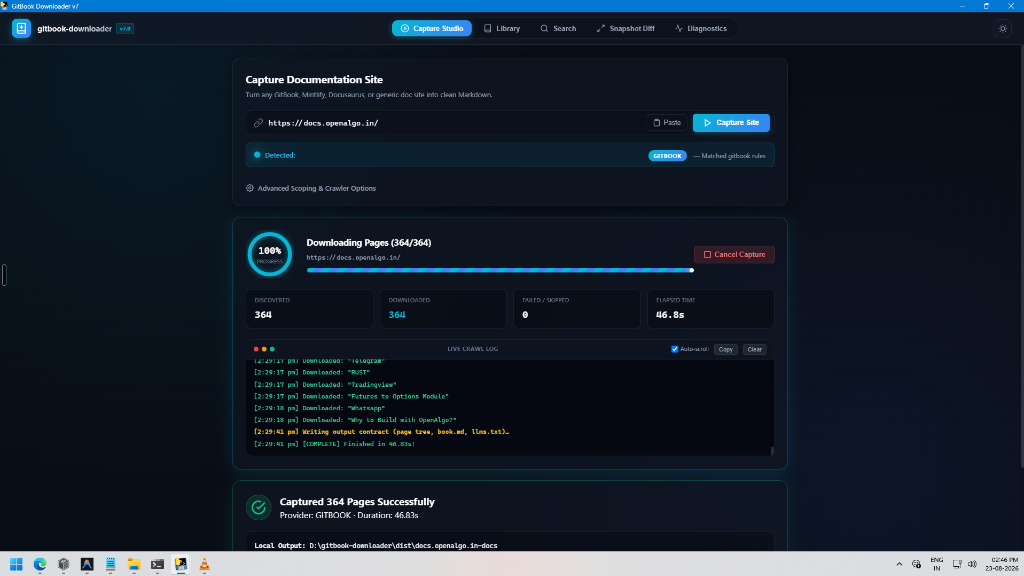Copy the live crawl log
This screenshot has height=576, width=1024.
[x=726, y=349]
